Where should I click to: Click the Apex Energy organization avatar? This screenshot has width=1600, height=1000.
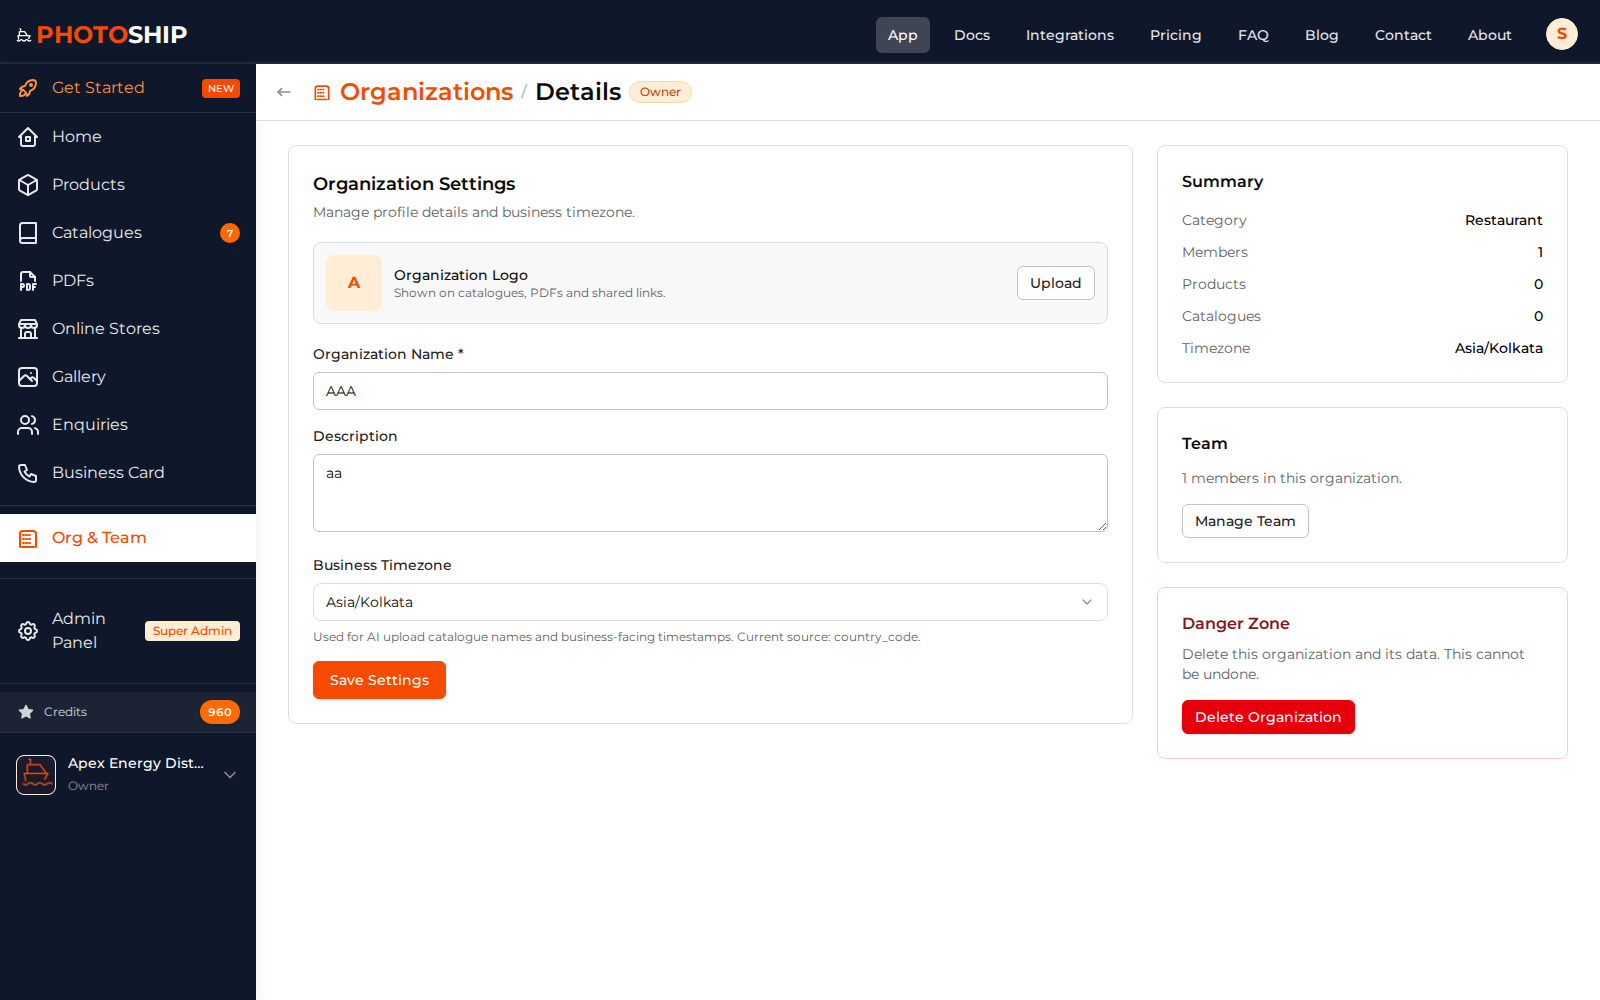(x=36, y=775)
